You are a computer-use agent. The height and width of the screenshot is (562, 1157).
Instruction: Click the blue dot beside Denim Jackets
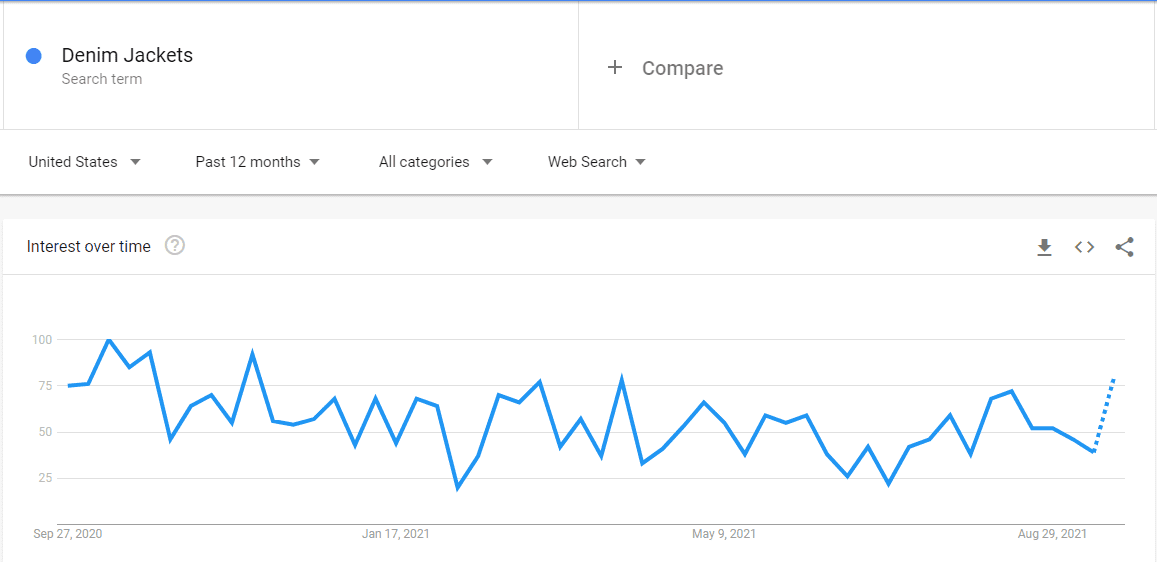pyautogui.click(x=33, y=56)
